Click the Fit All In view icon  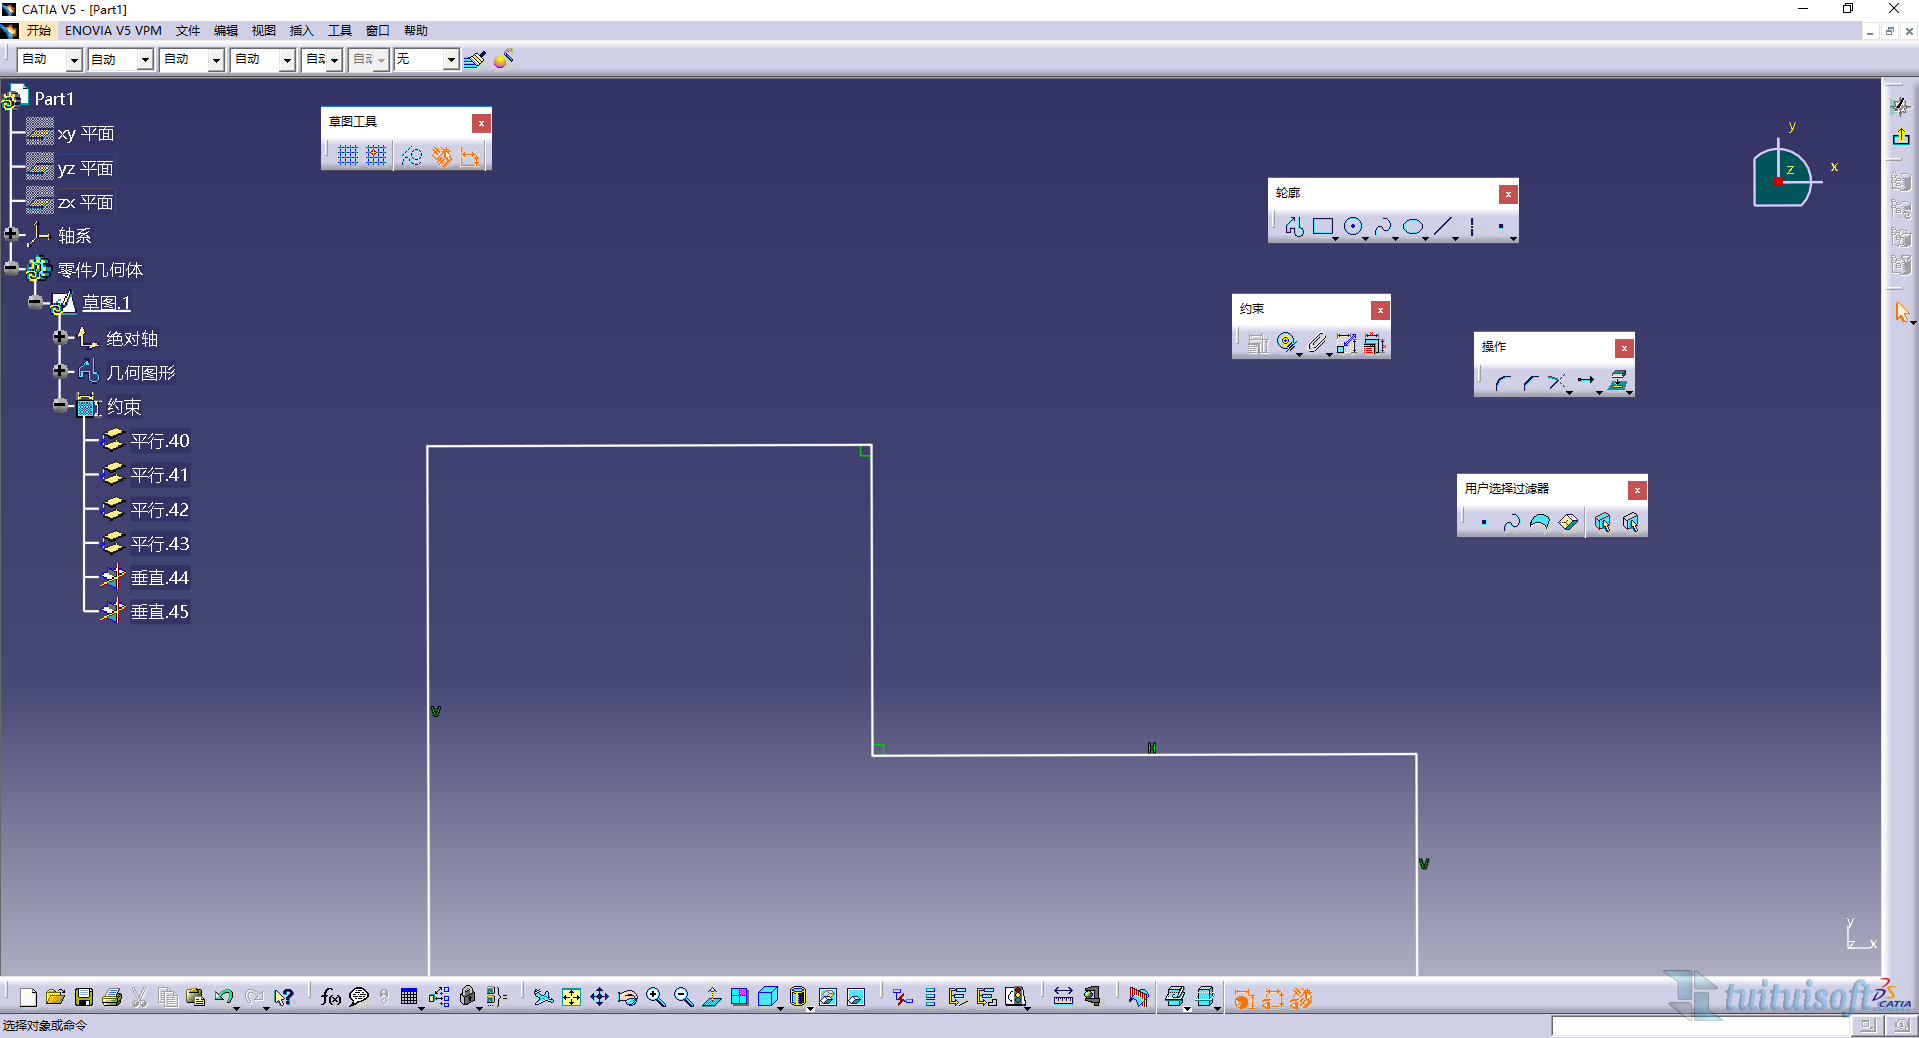click(x=571, y=997)
